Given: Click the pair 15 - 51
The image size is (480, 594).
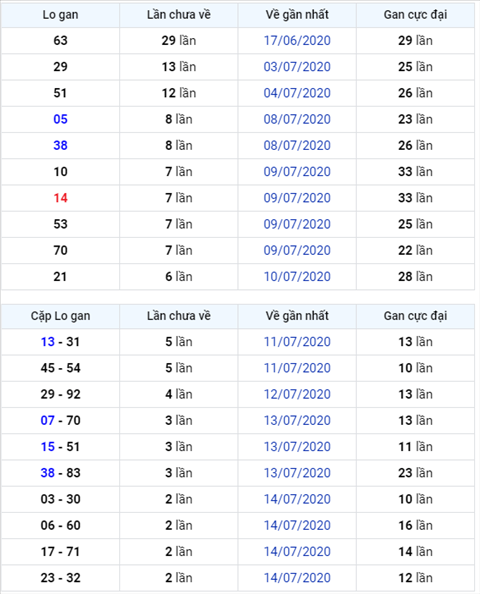Looking at the screenshot, I should [x=60, y=447].
